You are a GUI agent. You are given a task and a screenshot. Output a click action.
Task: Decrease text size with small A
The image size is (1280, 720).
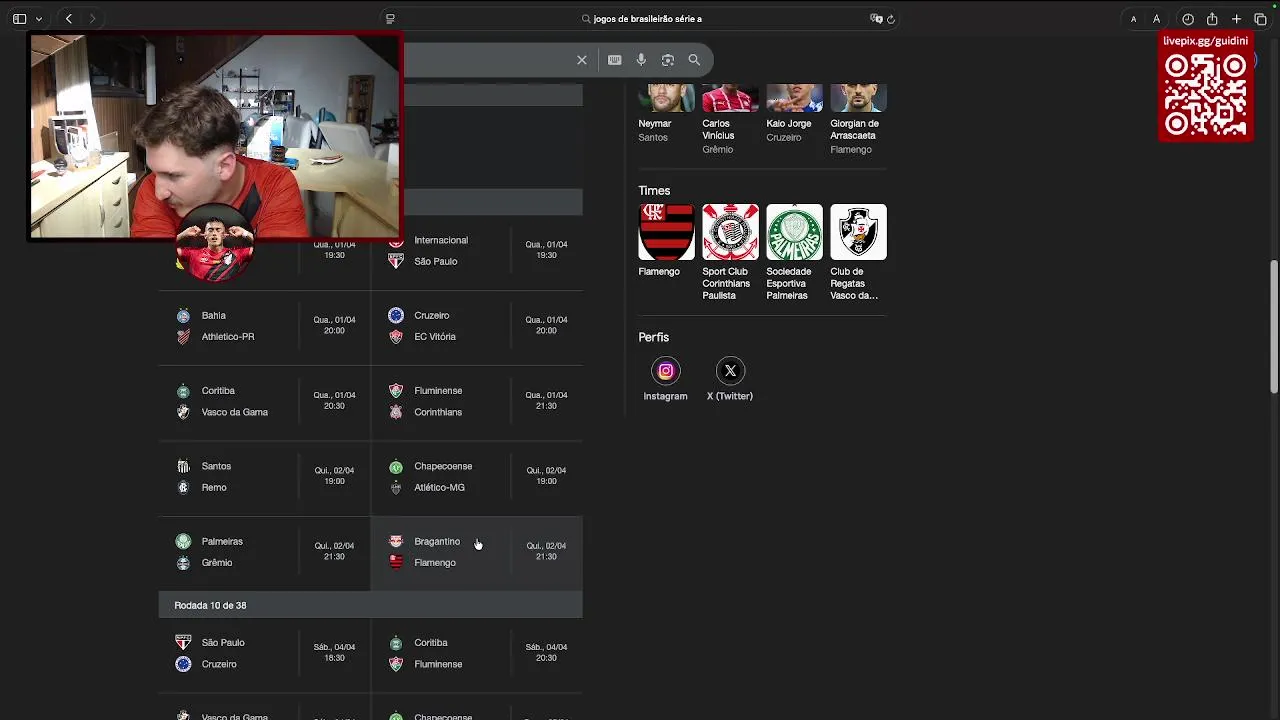1133,19
